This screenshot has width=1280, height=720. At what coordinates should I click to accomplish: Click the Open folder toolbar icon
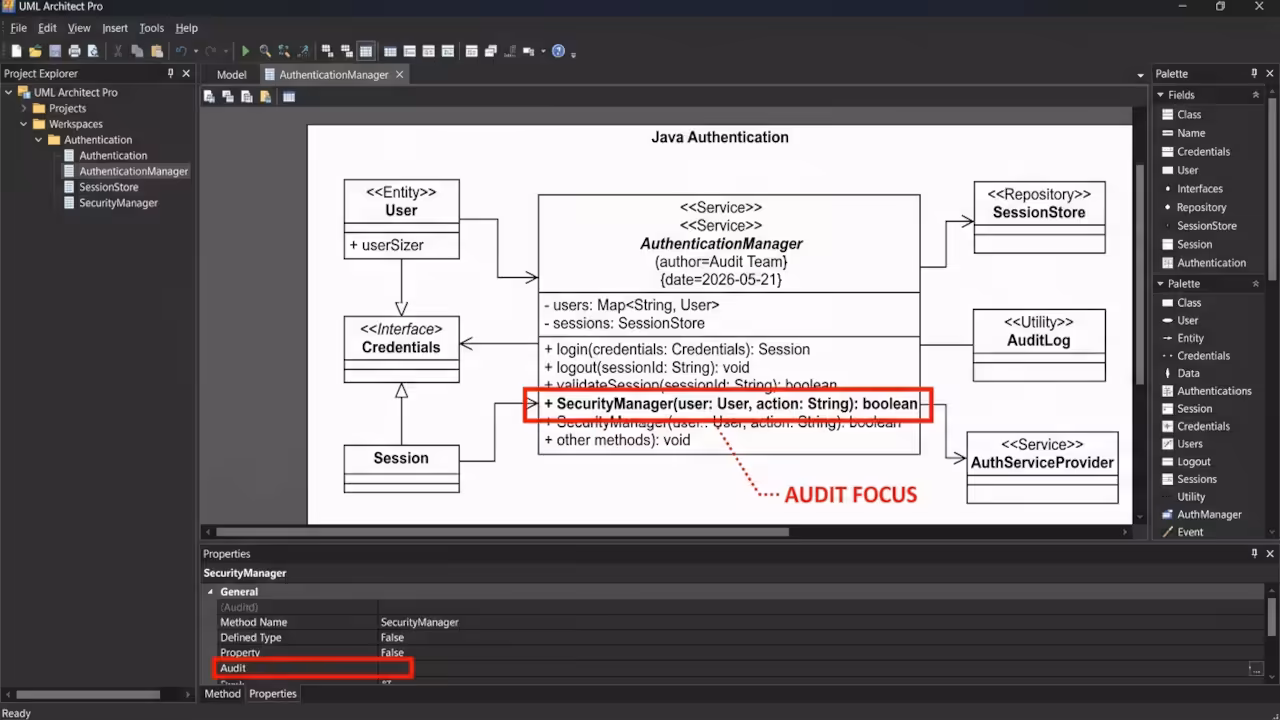[x=36, y=51]
